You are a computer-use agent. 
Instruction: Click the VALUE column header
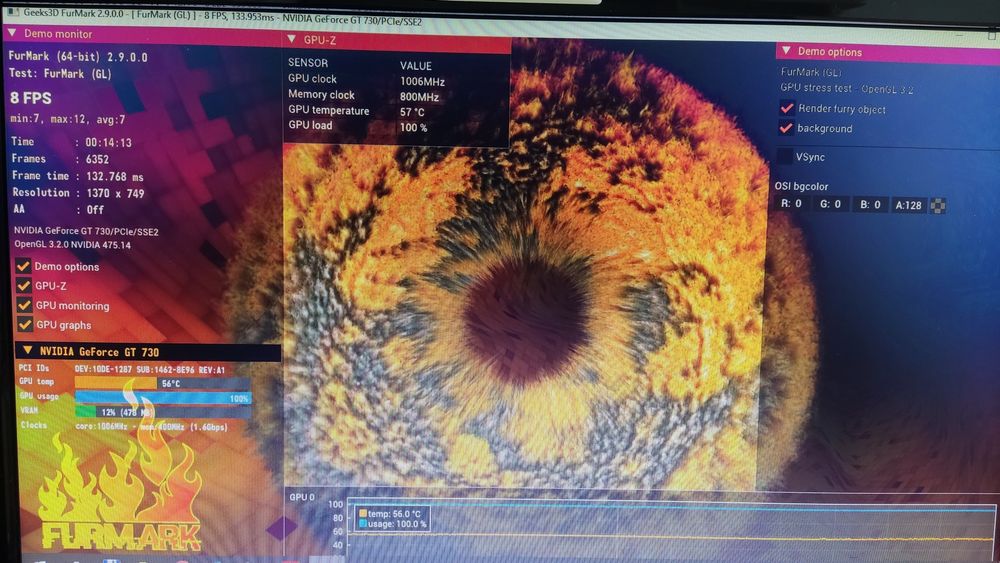click(x=416, y=66)
